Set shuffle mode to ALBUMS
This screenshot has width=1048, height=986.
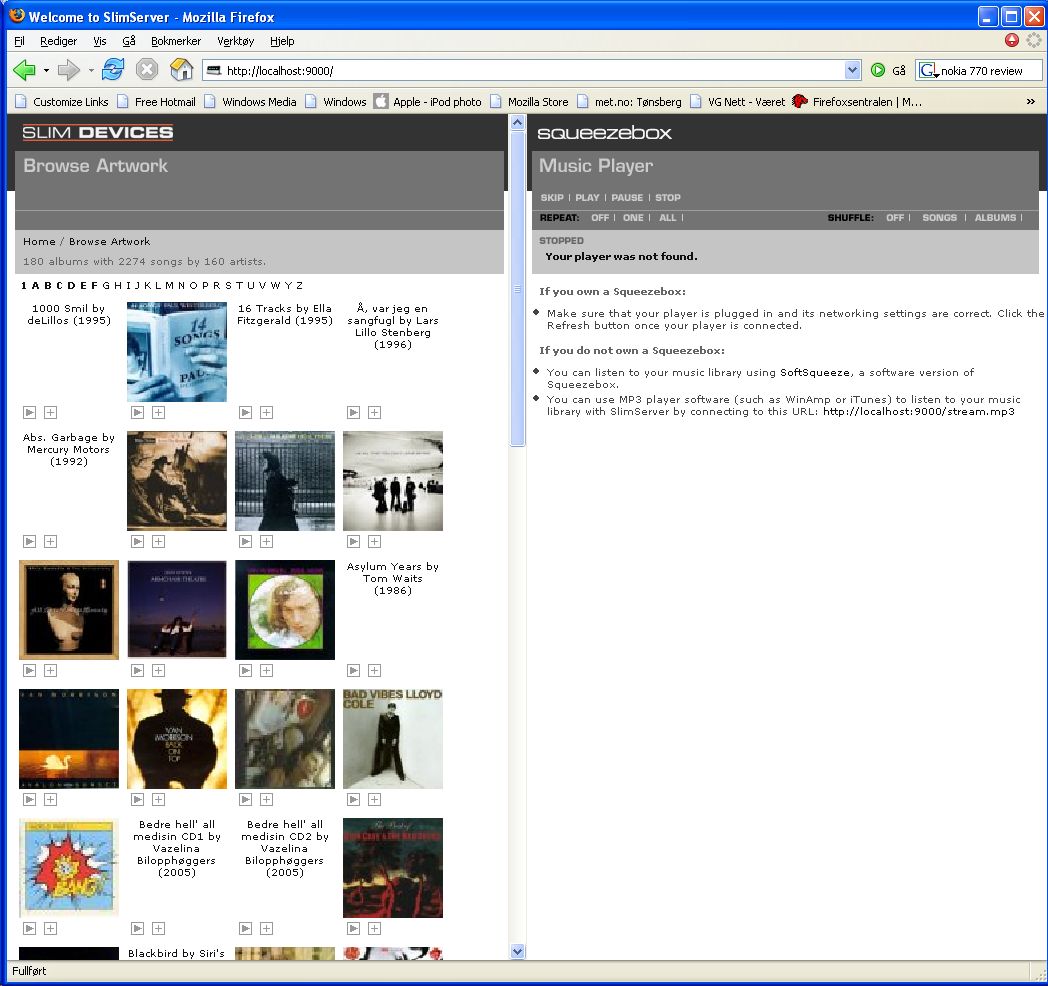point(995,218)
